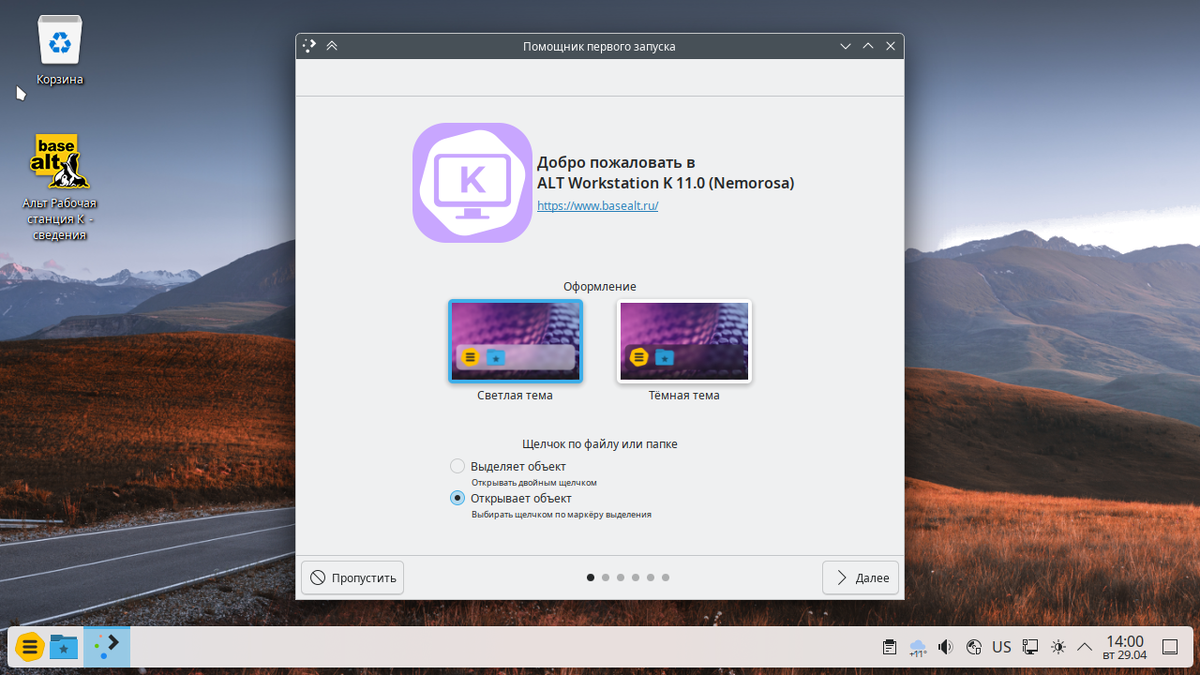
Task: Close the Помощник первого запуска window
Action: point(890,46)
